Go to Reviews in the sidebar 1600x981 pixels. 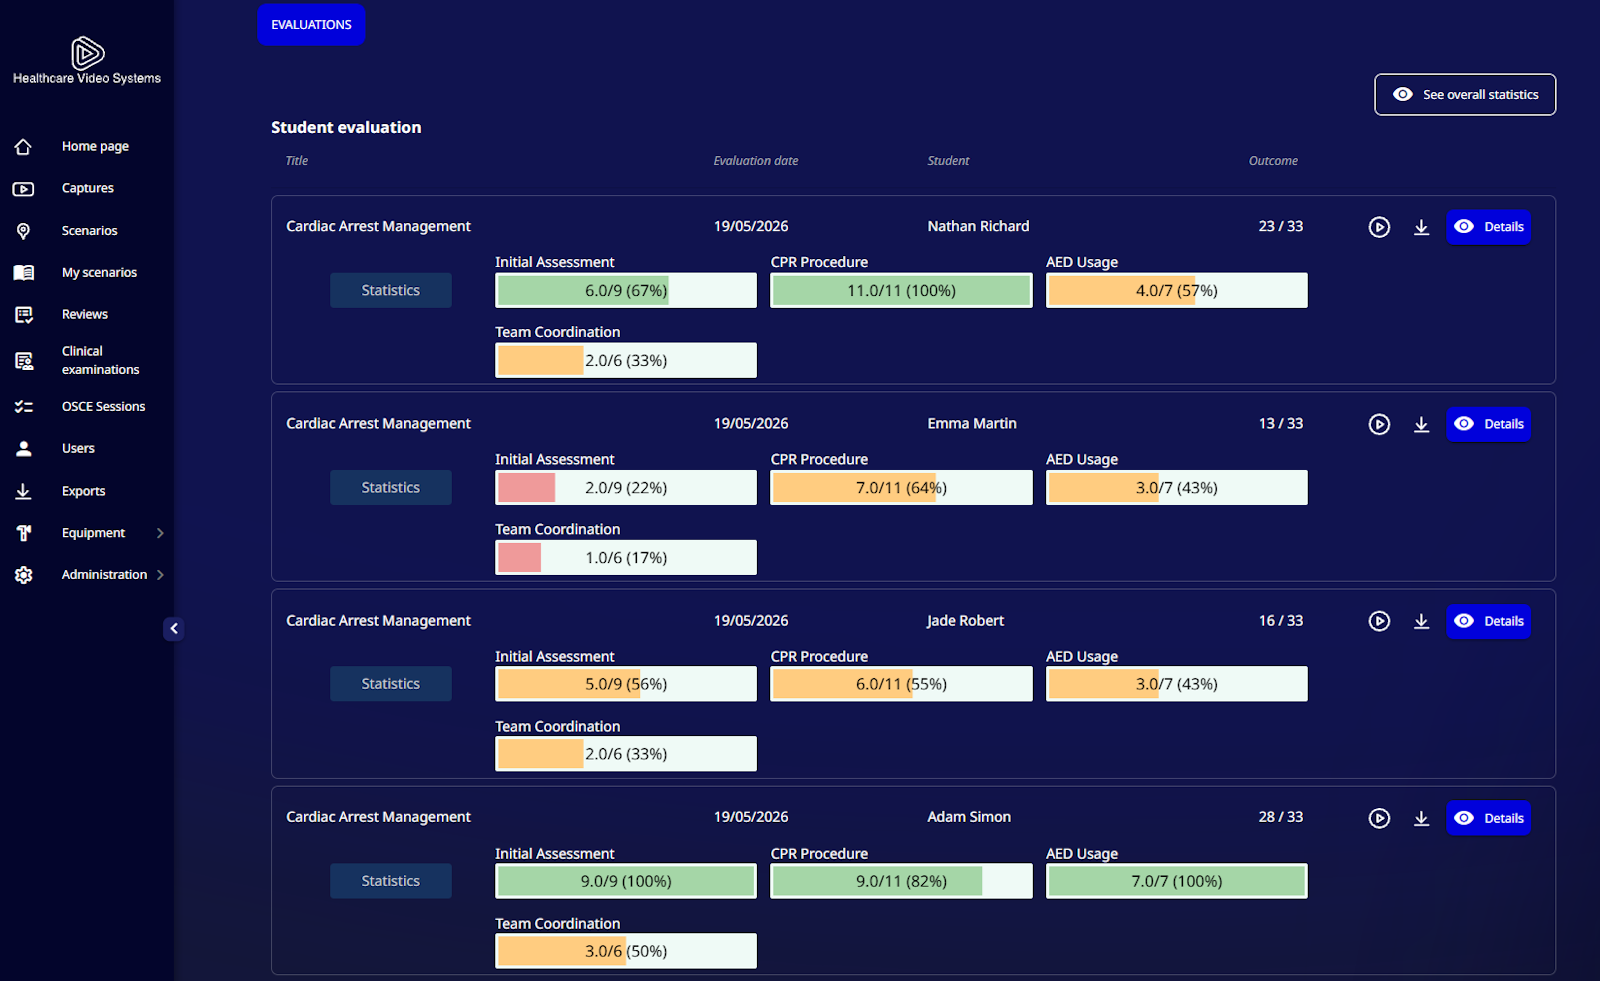click(85, 315)
